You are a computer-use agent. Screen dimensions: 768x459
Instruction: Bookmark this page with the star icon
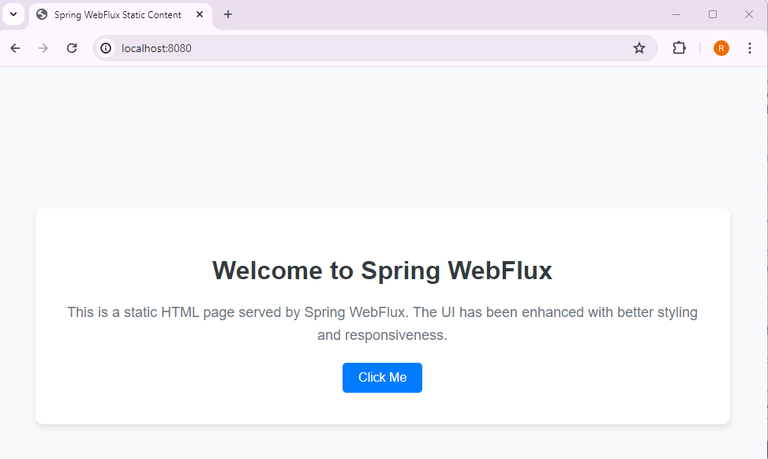click(x=639, y=48)
